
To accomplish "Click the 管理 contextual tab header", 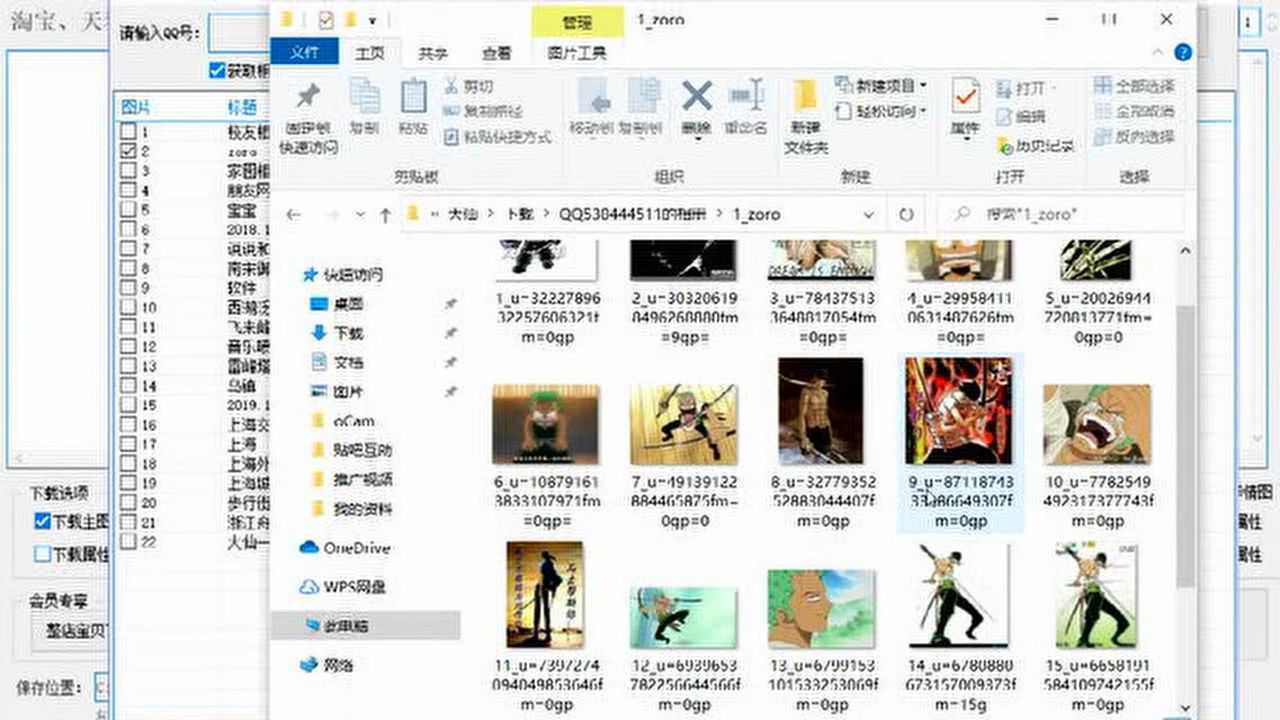I will pyautogui.click(x=577, y=20).
